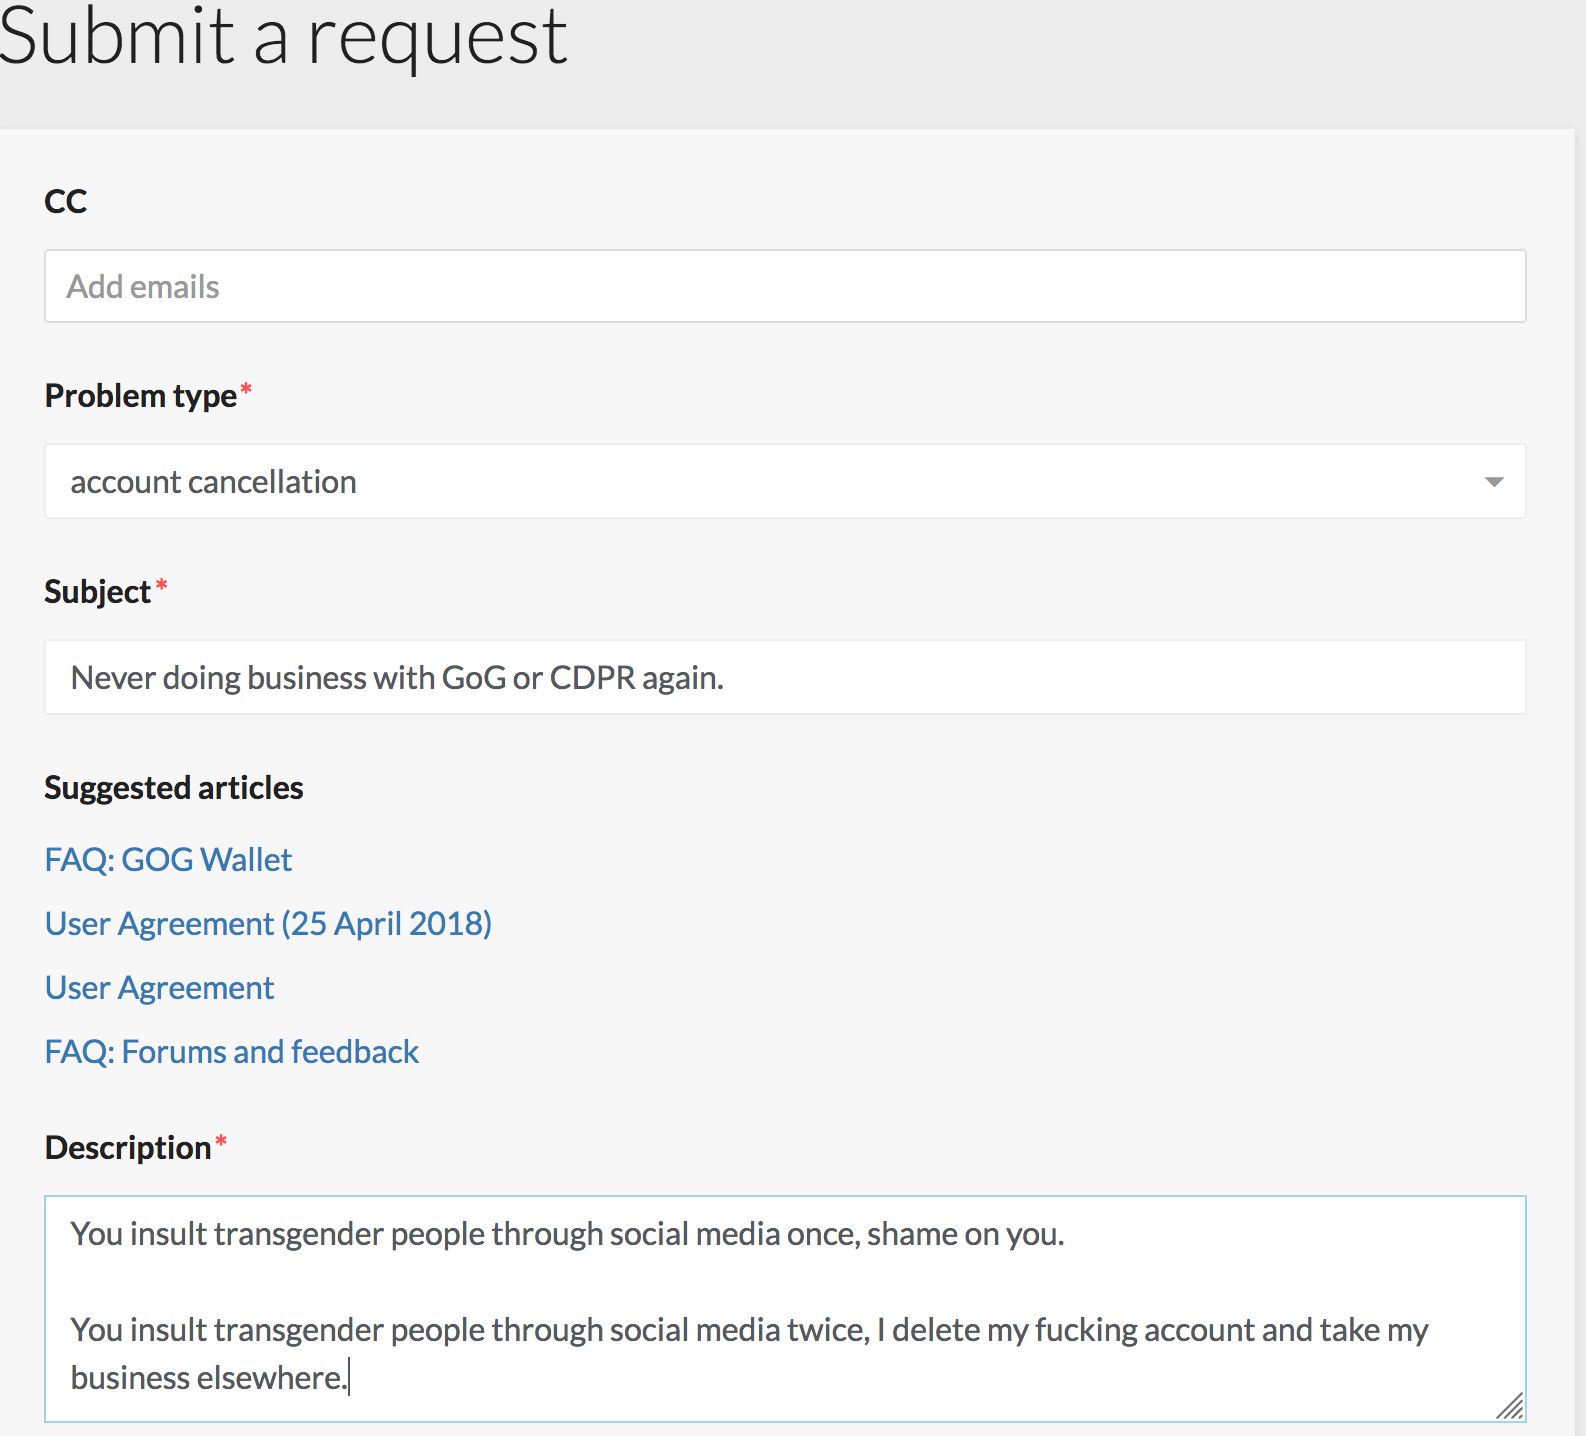
Task: Click the 'Suggested articles' heading
Action: coord(174,788)
